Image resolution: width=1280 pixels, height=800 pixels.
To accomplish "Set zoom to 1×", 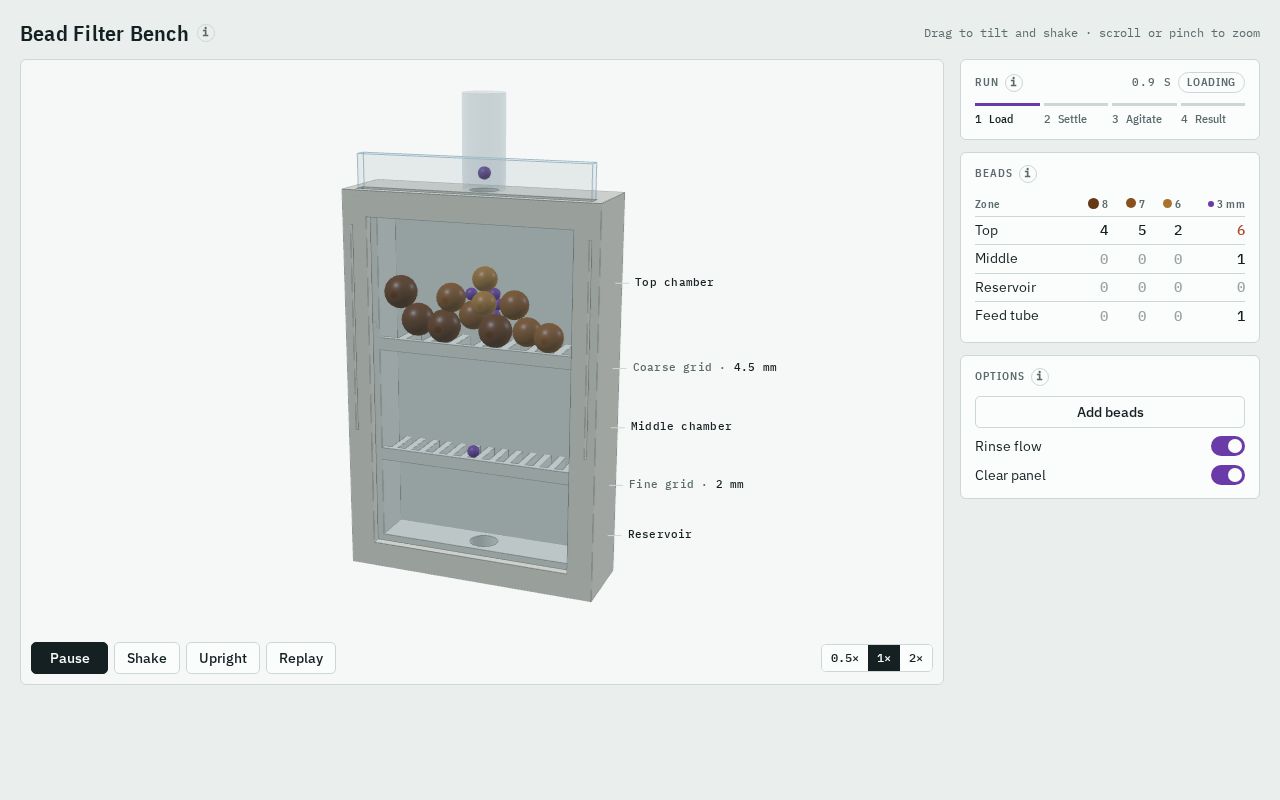I will [x=884, y=658].
